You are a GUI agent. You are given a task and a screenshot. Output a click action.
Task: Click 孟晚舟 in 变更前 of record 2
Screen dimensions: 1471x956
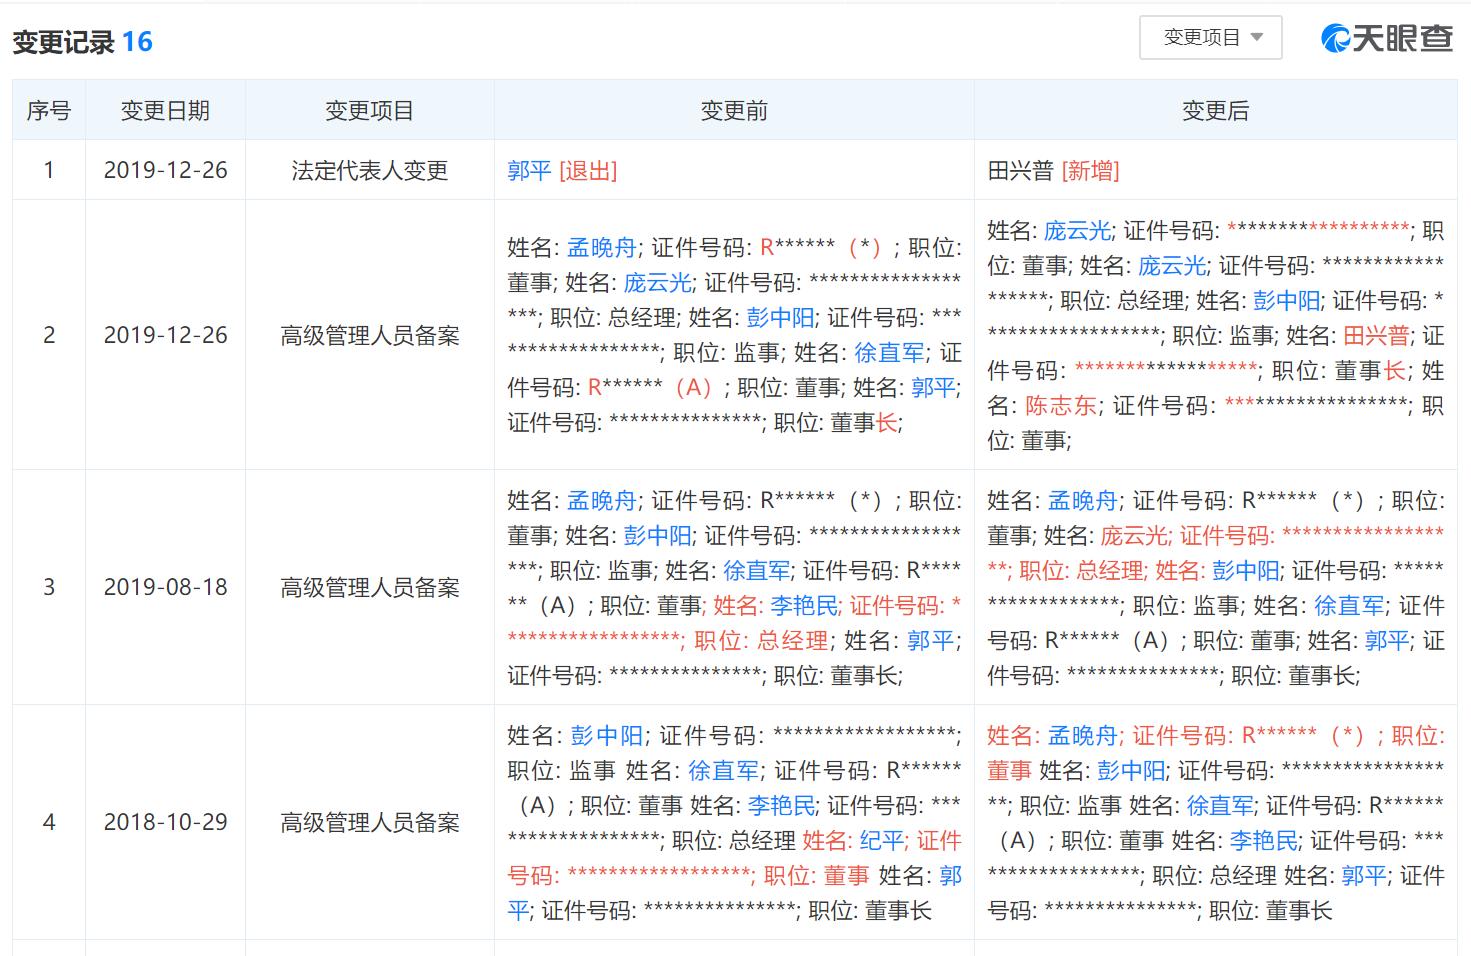pyautogui.click(x=602, y=248)
